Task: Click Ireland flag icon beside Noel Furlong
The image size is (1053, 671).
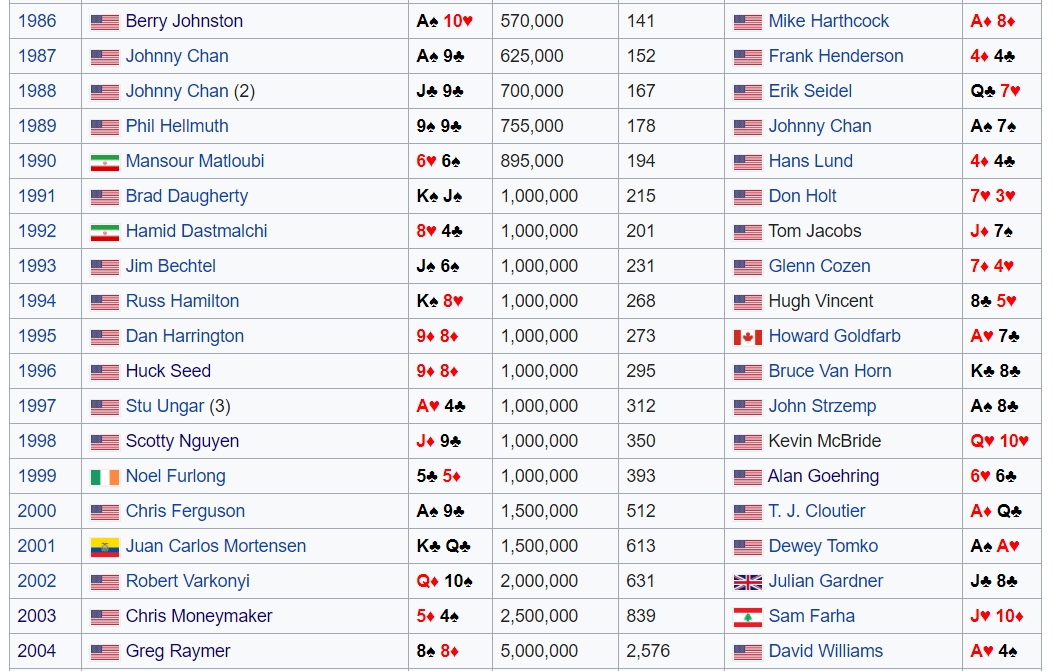Action: (x=104, y=477)
